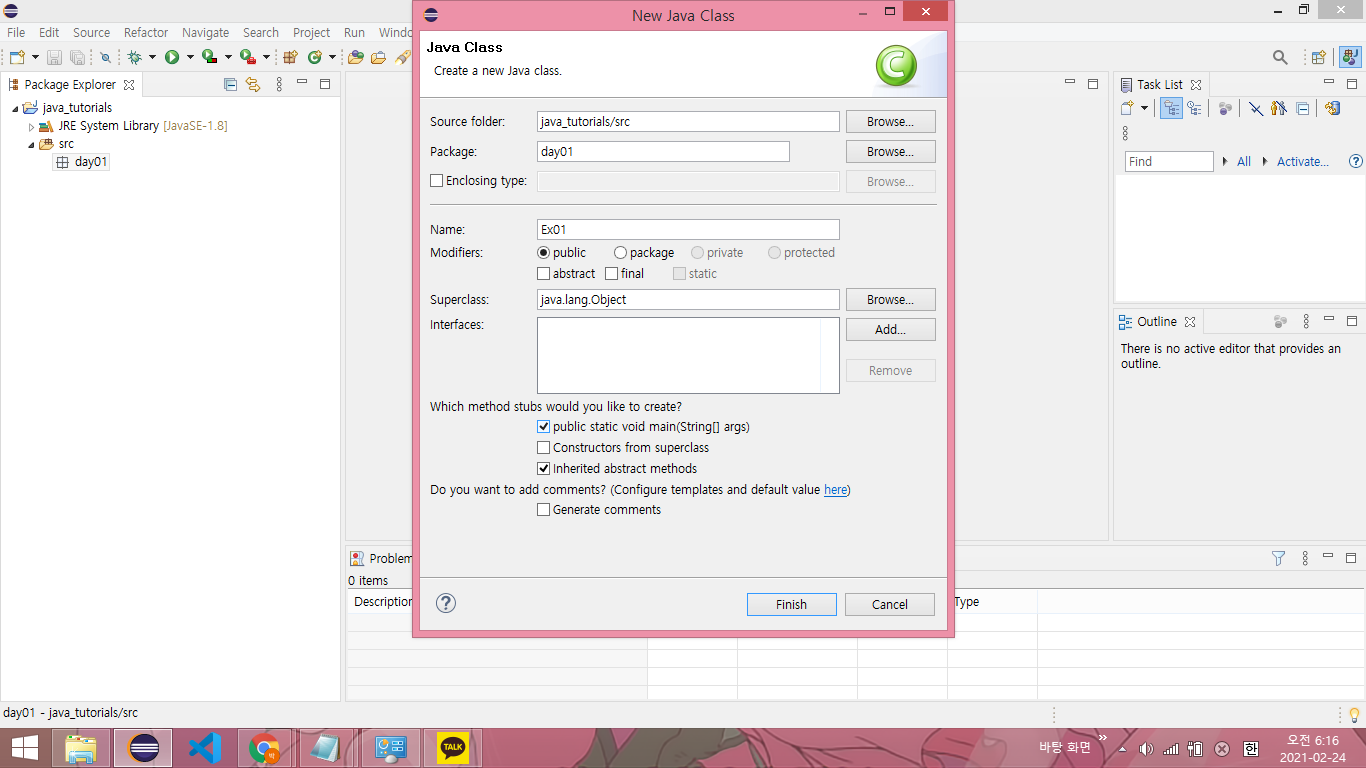Image resolution: width=1366 pixels, height=768 pixels.
Task: Click the Cancel button
Action: point(889,604)
